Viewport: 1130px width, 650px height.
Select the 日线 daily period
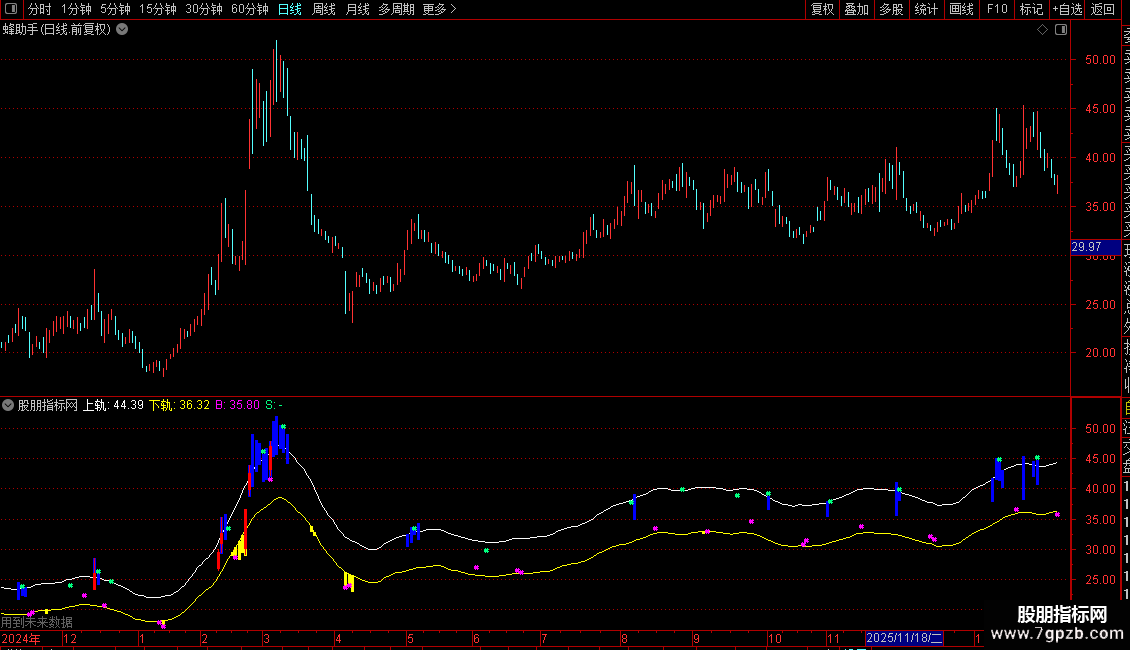point(290,9)
